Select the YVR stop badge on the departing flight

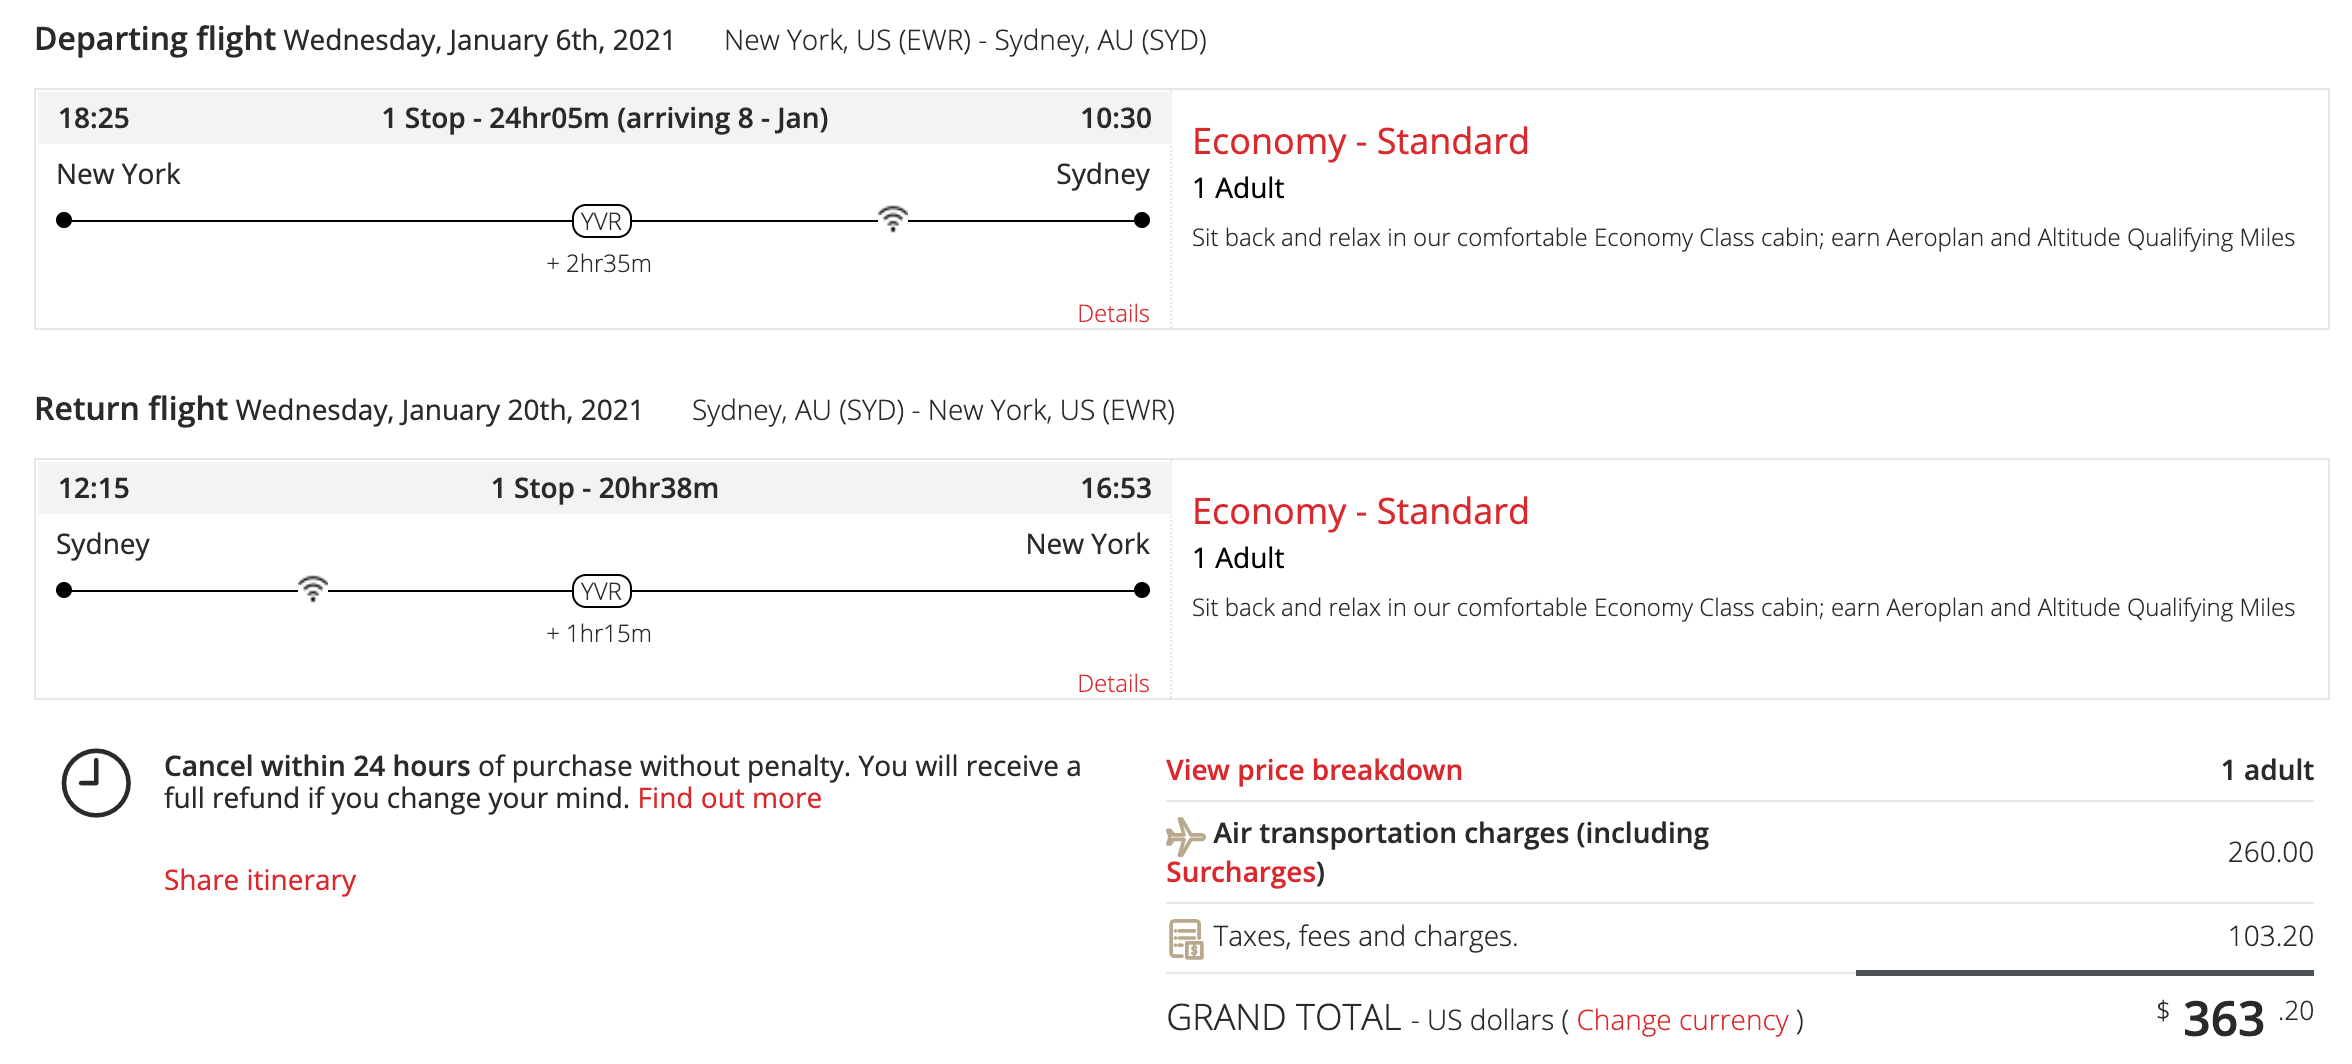click(x=601, y=221)
